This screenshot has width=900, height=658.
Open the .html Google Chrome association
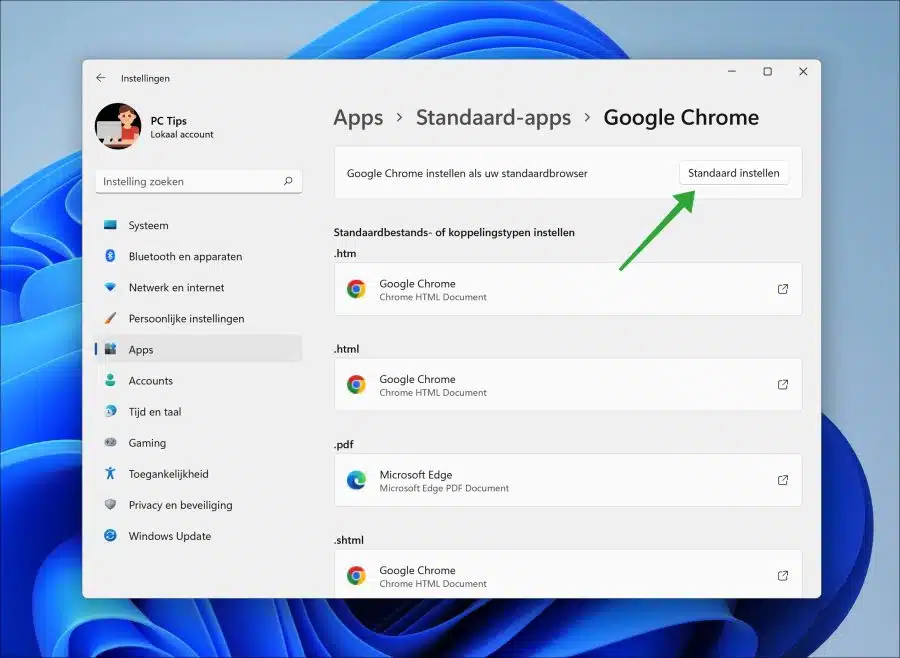(568, 385)
